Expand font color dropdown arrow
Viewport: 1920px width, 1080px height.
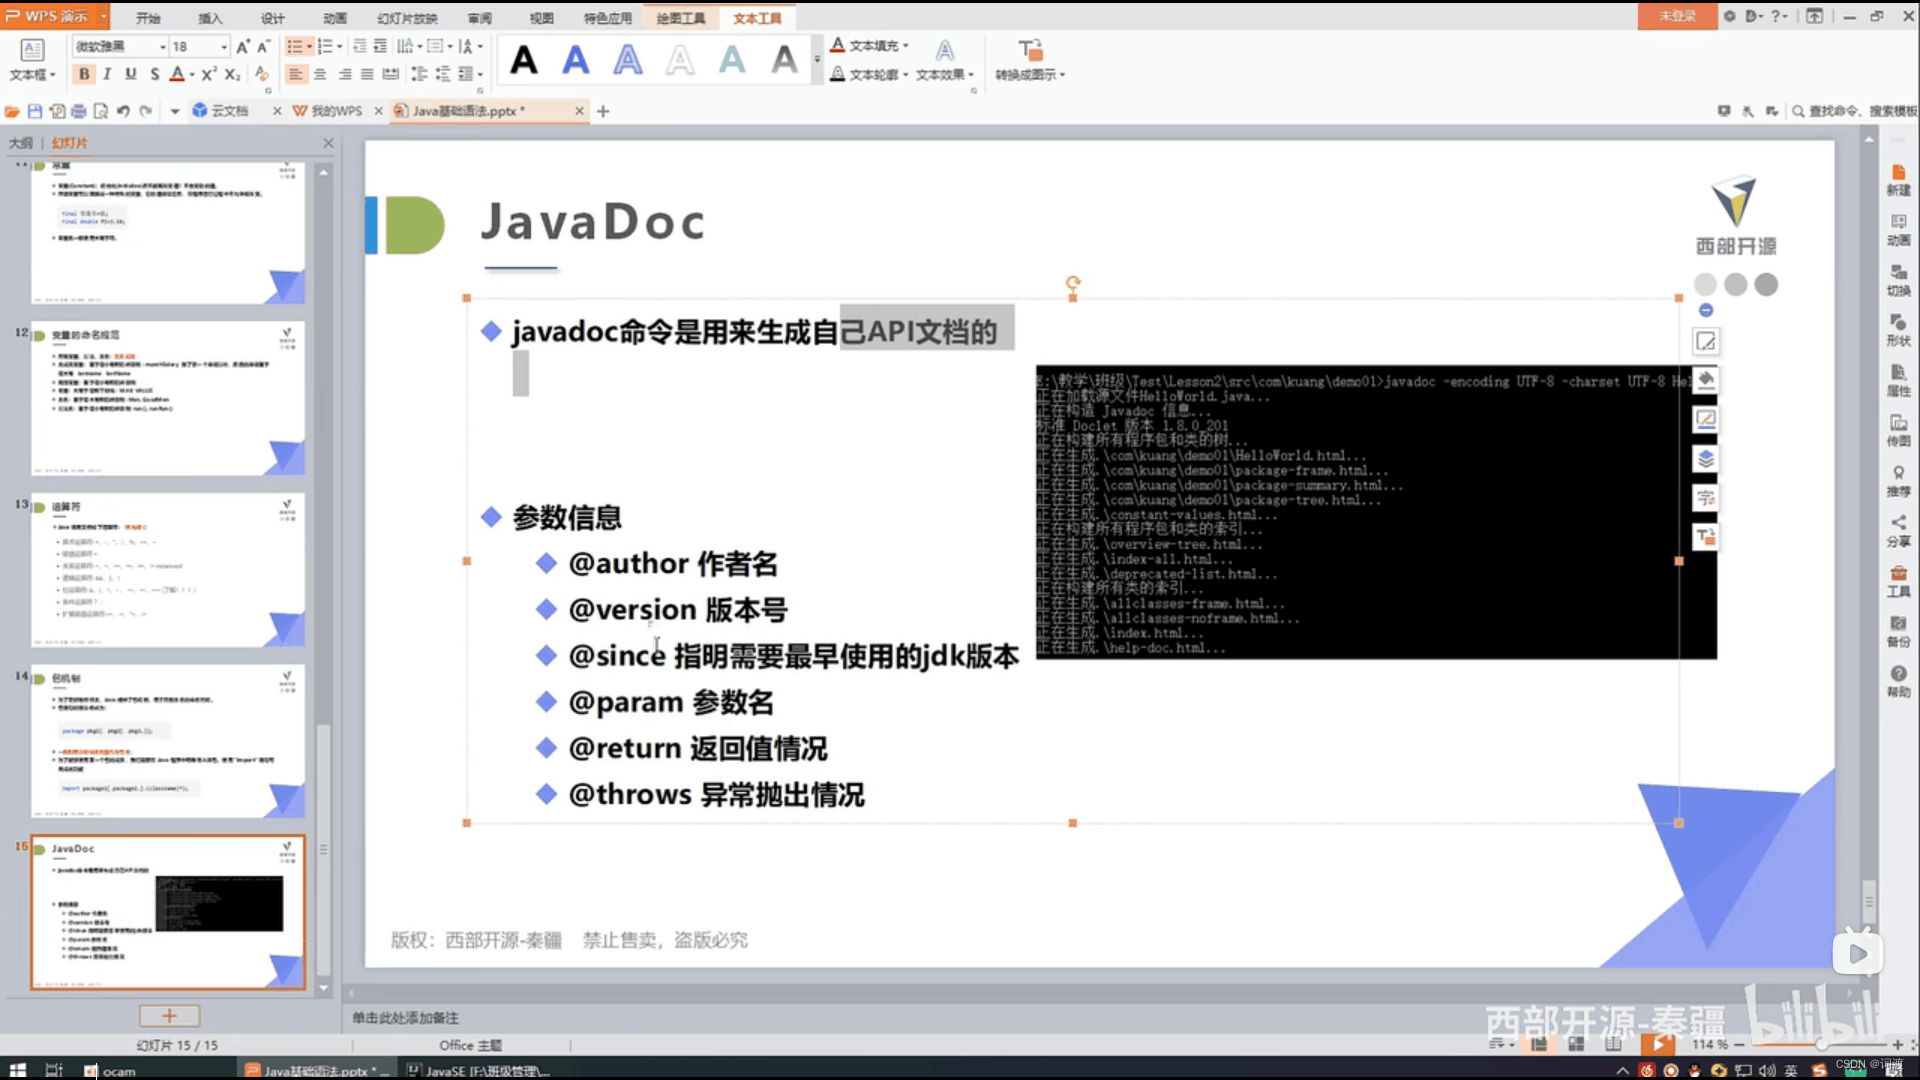192,74
